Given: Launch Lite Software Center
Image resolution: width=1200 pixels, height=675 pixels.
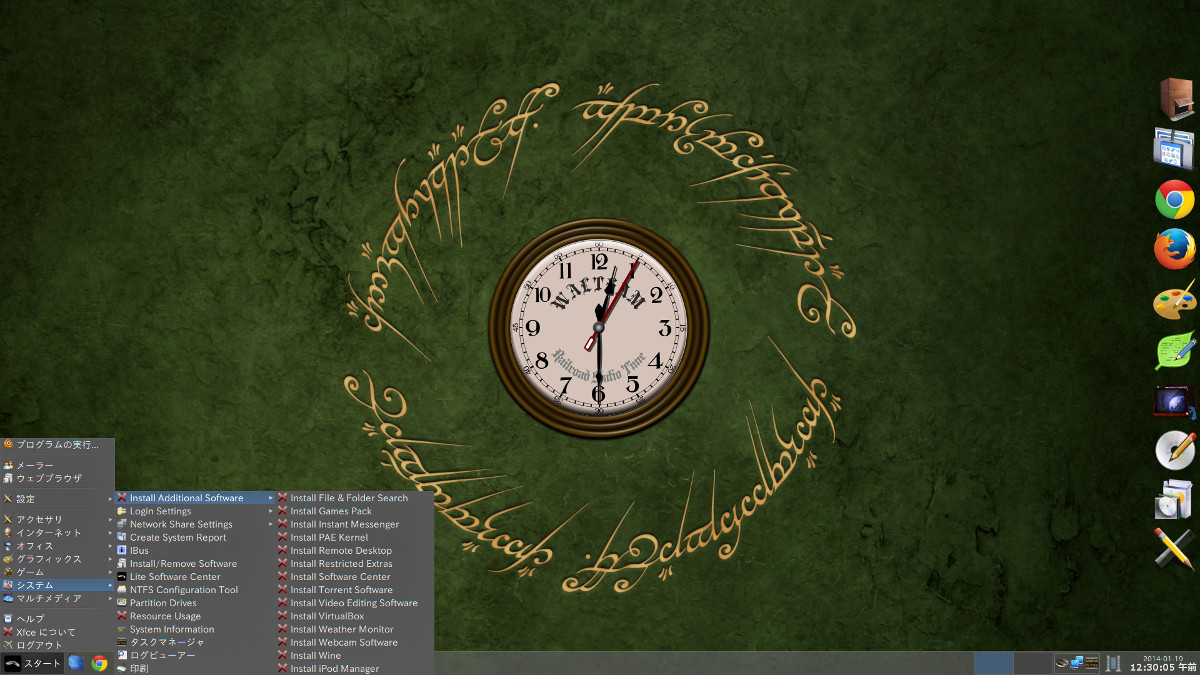Looking at the screenshot, I should point(195,577).
